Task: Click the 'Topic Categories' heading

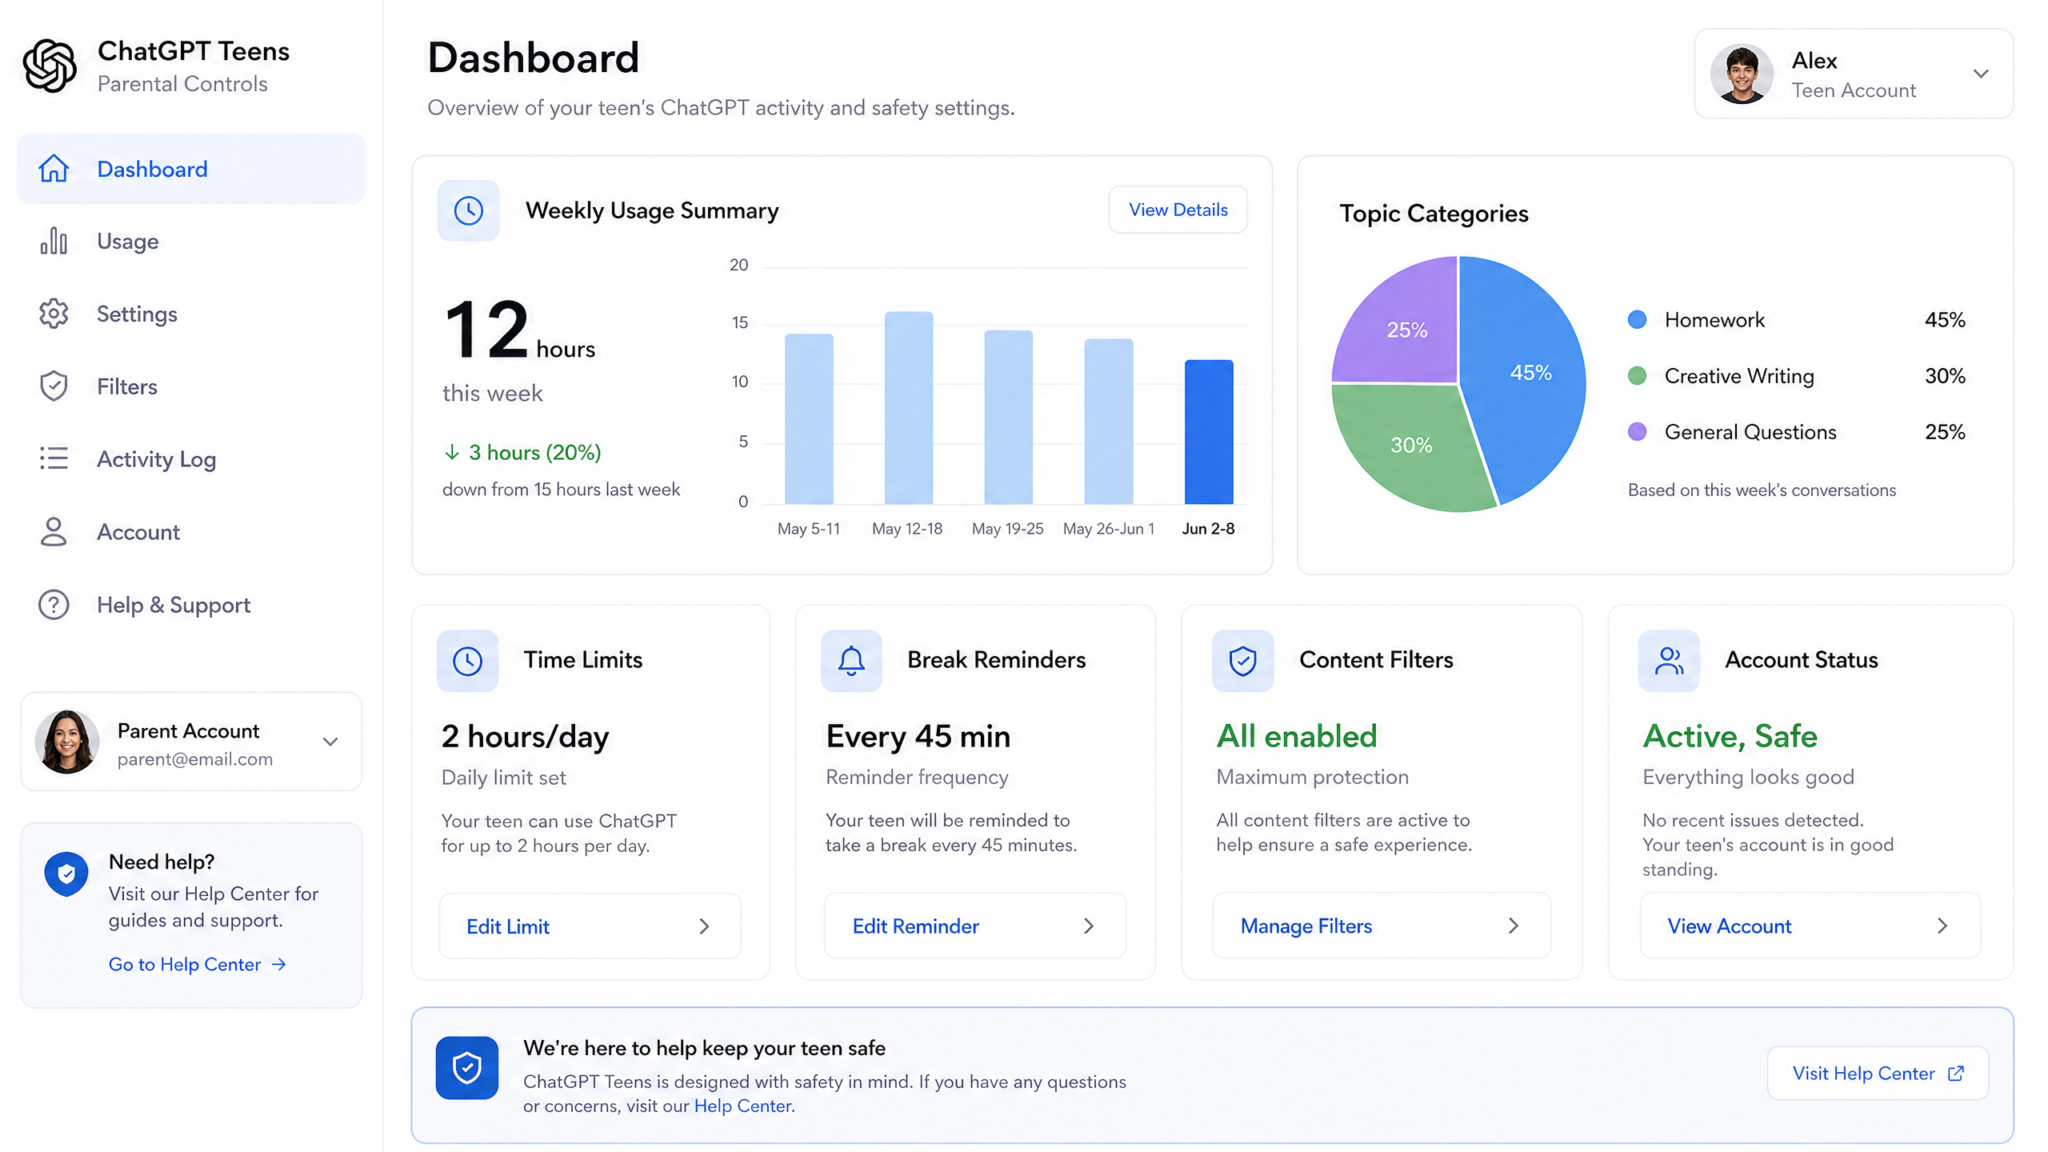Action: click(1434, 214)
